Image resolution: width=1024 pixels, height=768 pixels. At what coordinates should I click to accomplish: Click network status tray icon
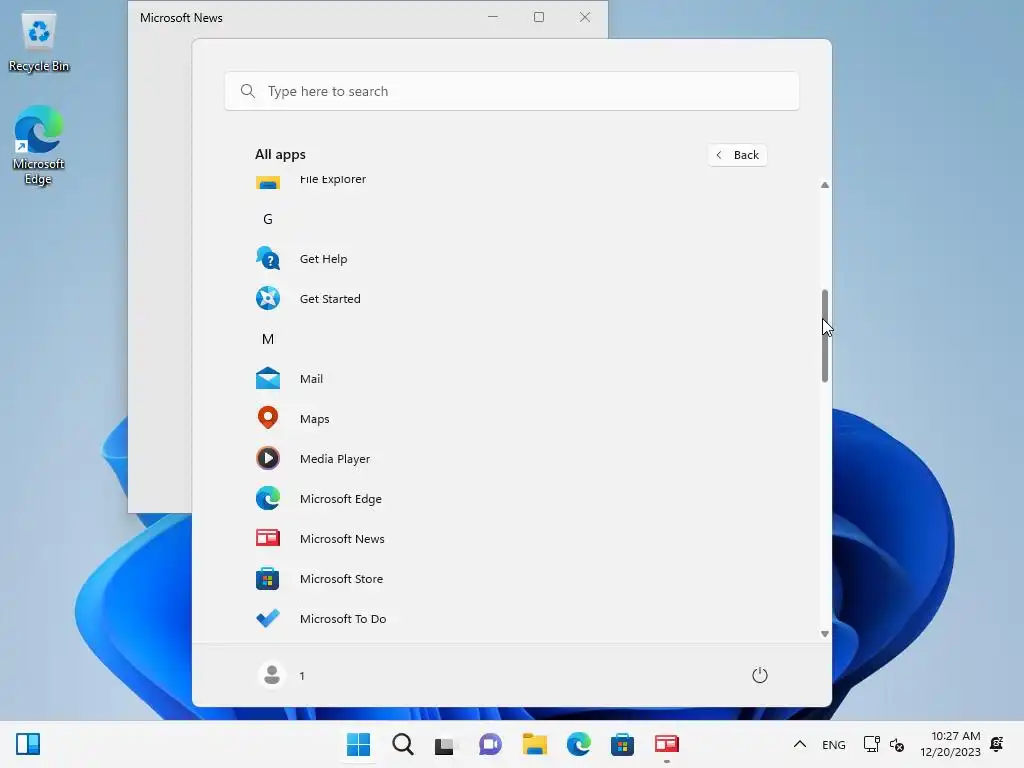(871, 744)
